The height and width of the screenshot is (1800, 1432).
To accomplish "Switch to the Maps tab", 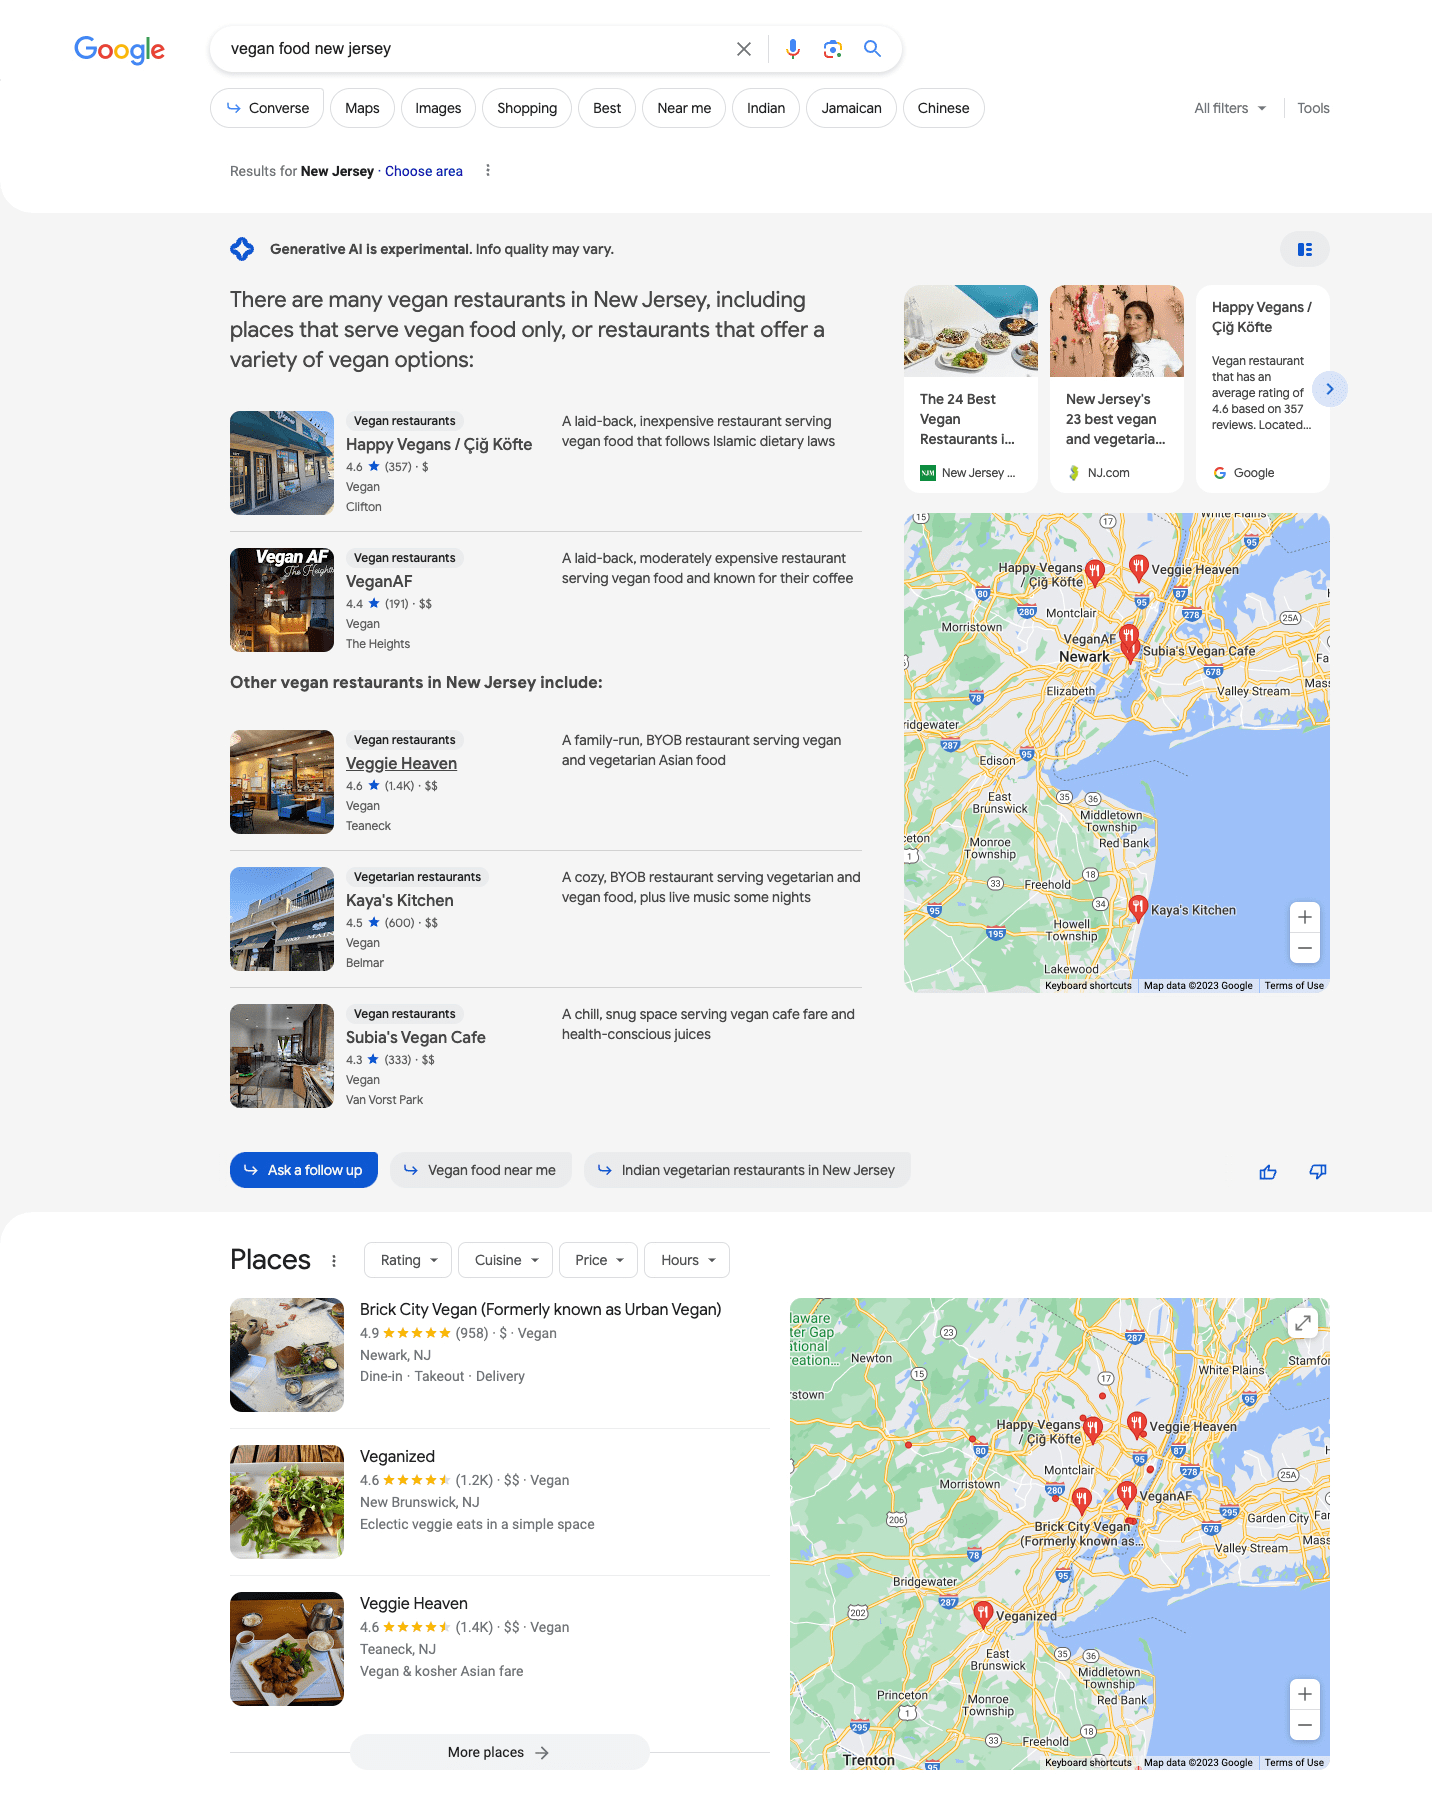I will 362,108.
